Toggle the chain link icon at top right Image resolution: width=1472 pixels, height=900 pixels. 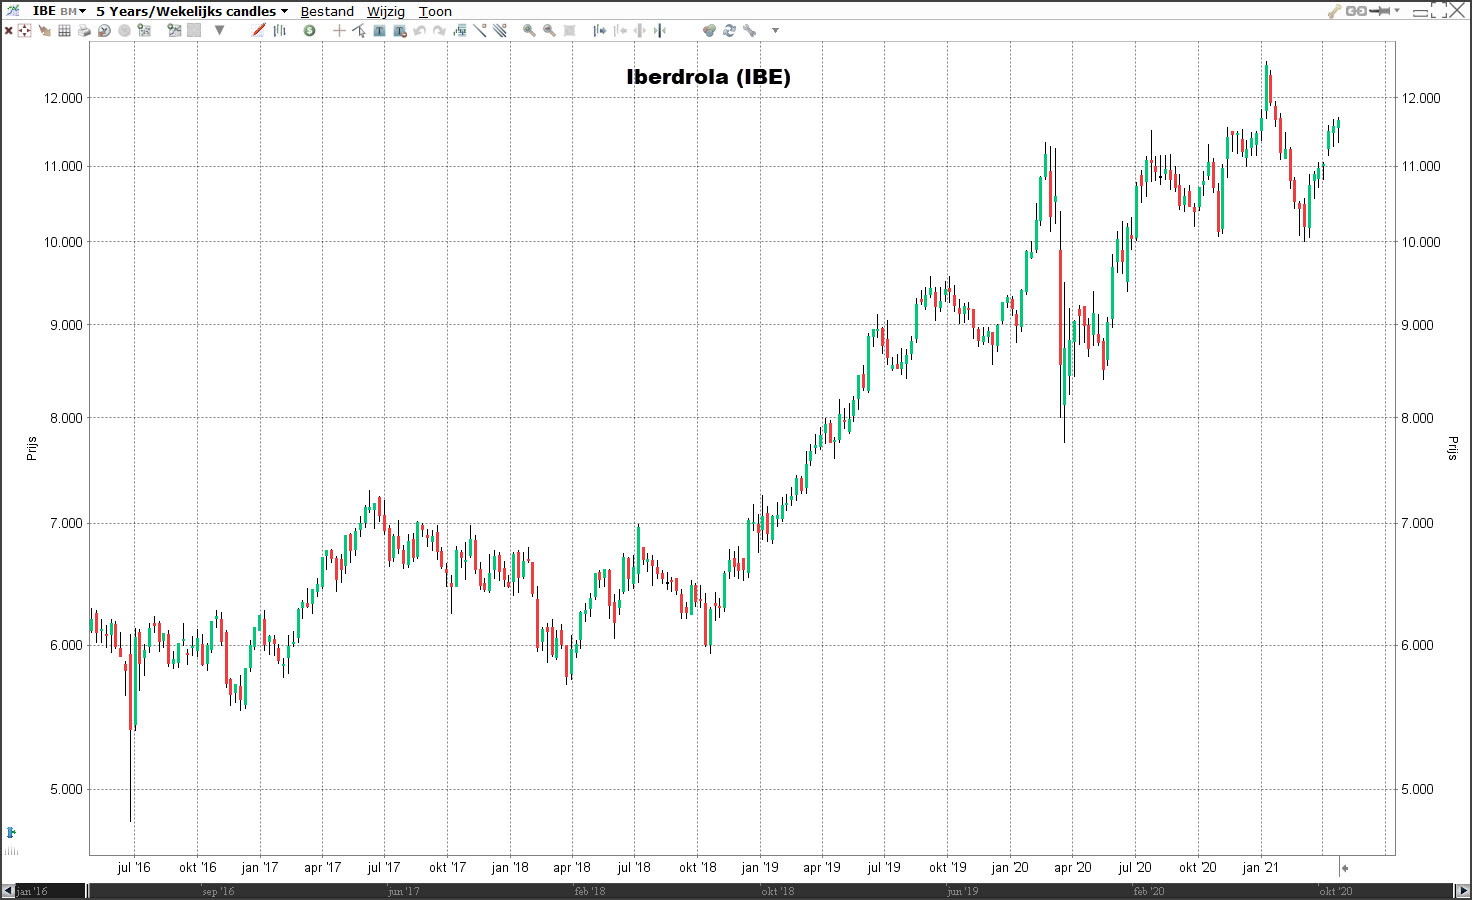coord(1356,11)
